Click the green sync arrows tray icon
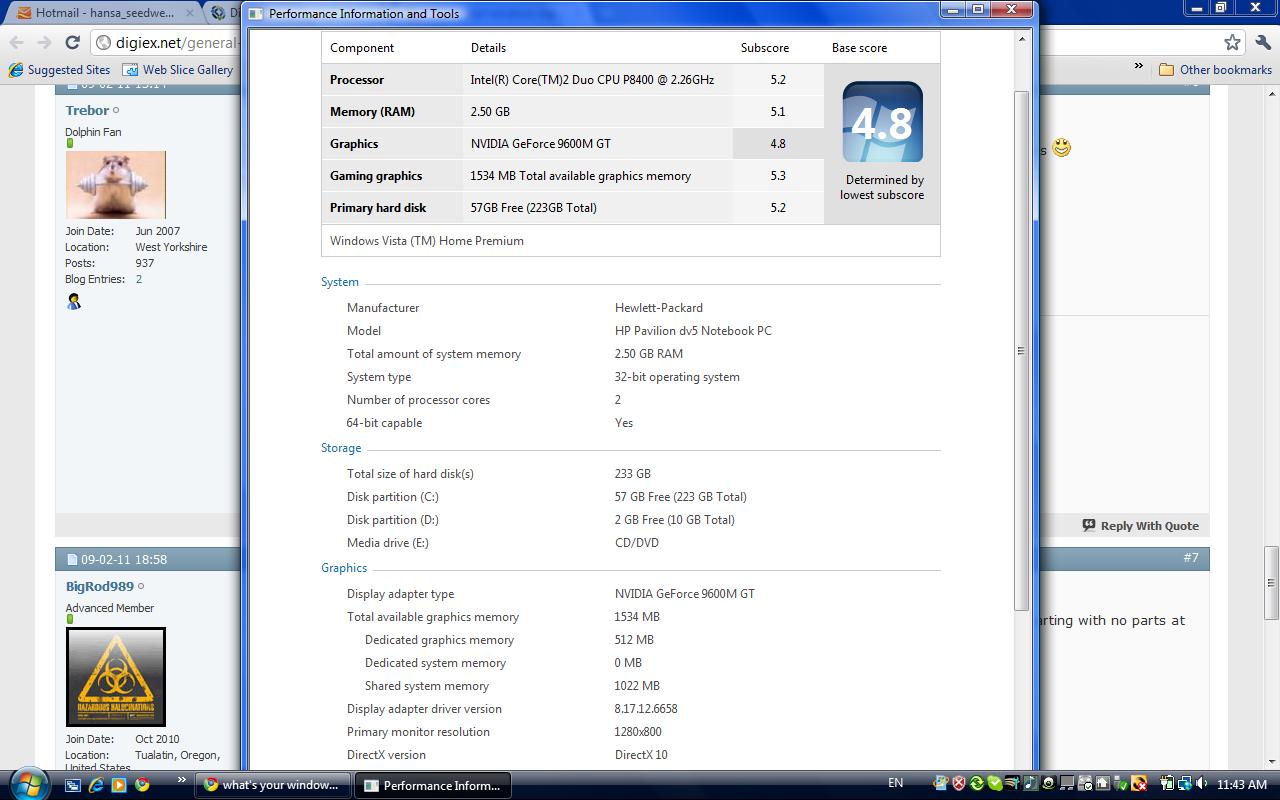Image resolution: width=1280 pixels, height=800 pixels. [977, 783]
